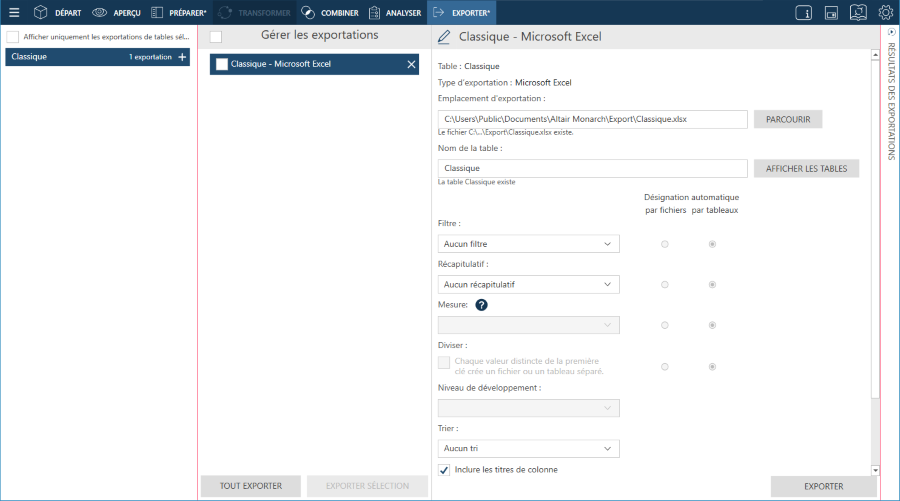Click the information icon in the top bar
Screen dimensions: 900x501
[804, 13]
